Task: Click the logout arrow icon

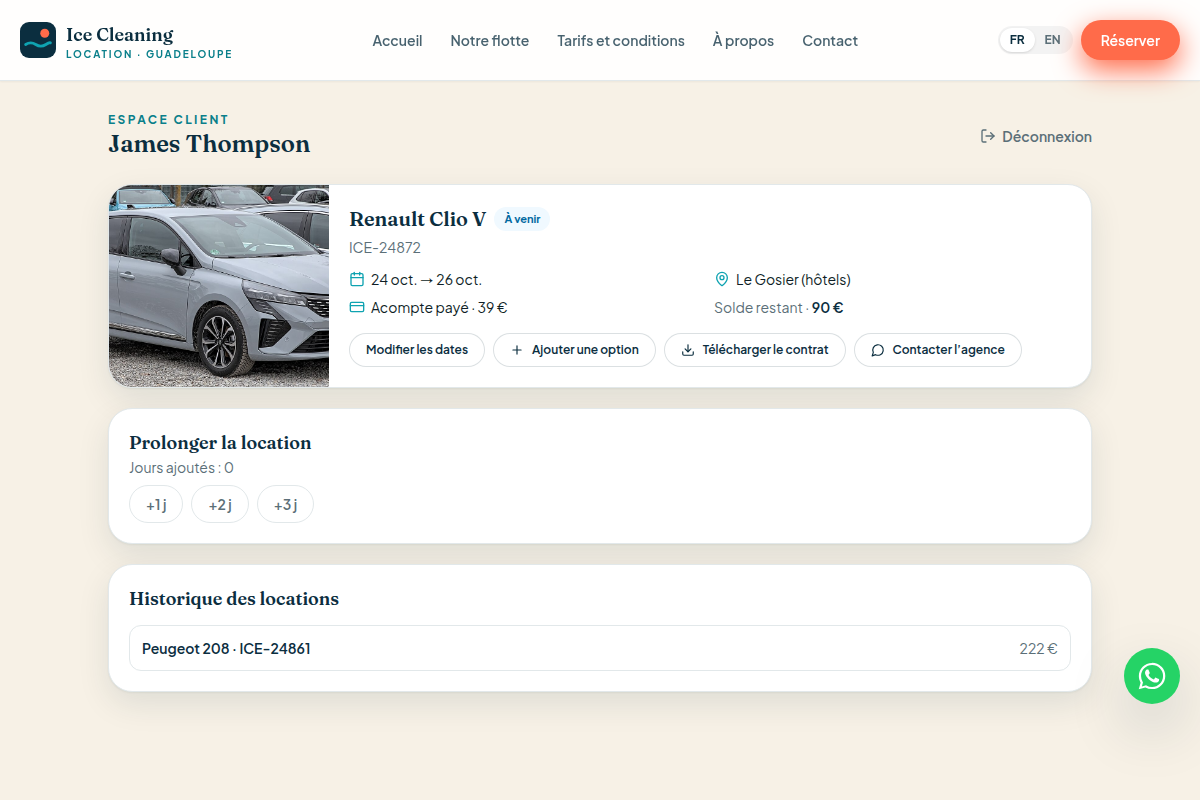Action: coord(988,136)
